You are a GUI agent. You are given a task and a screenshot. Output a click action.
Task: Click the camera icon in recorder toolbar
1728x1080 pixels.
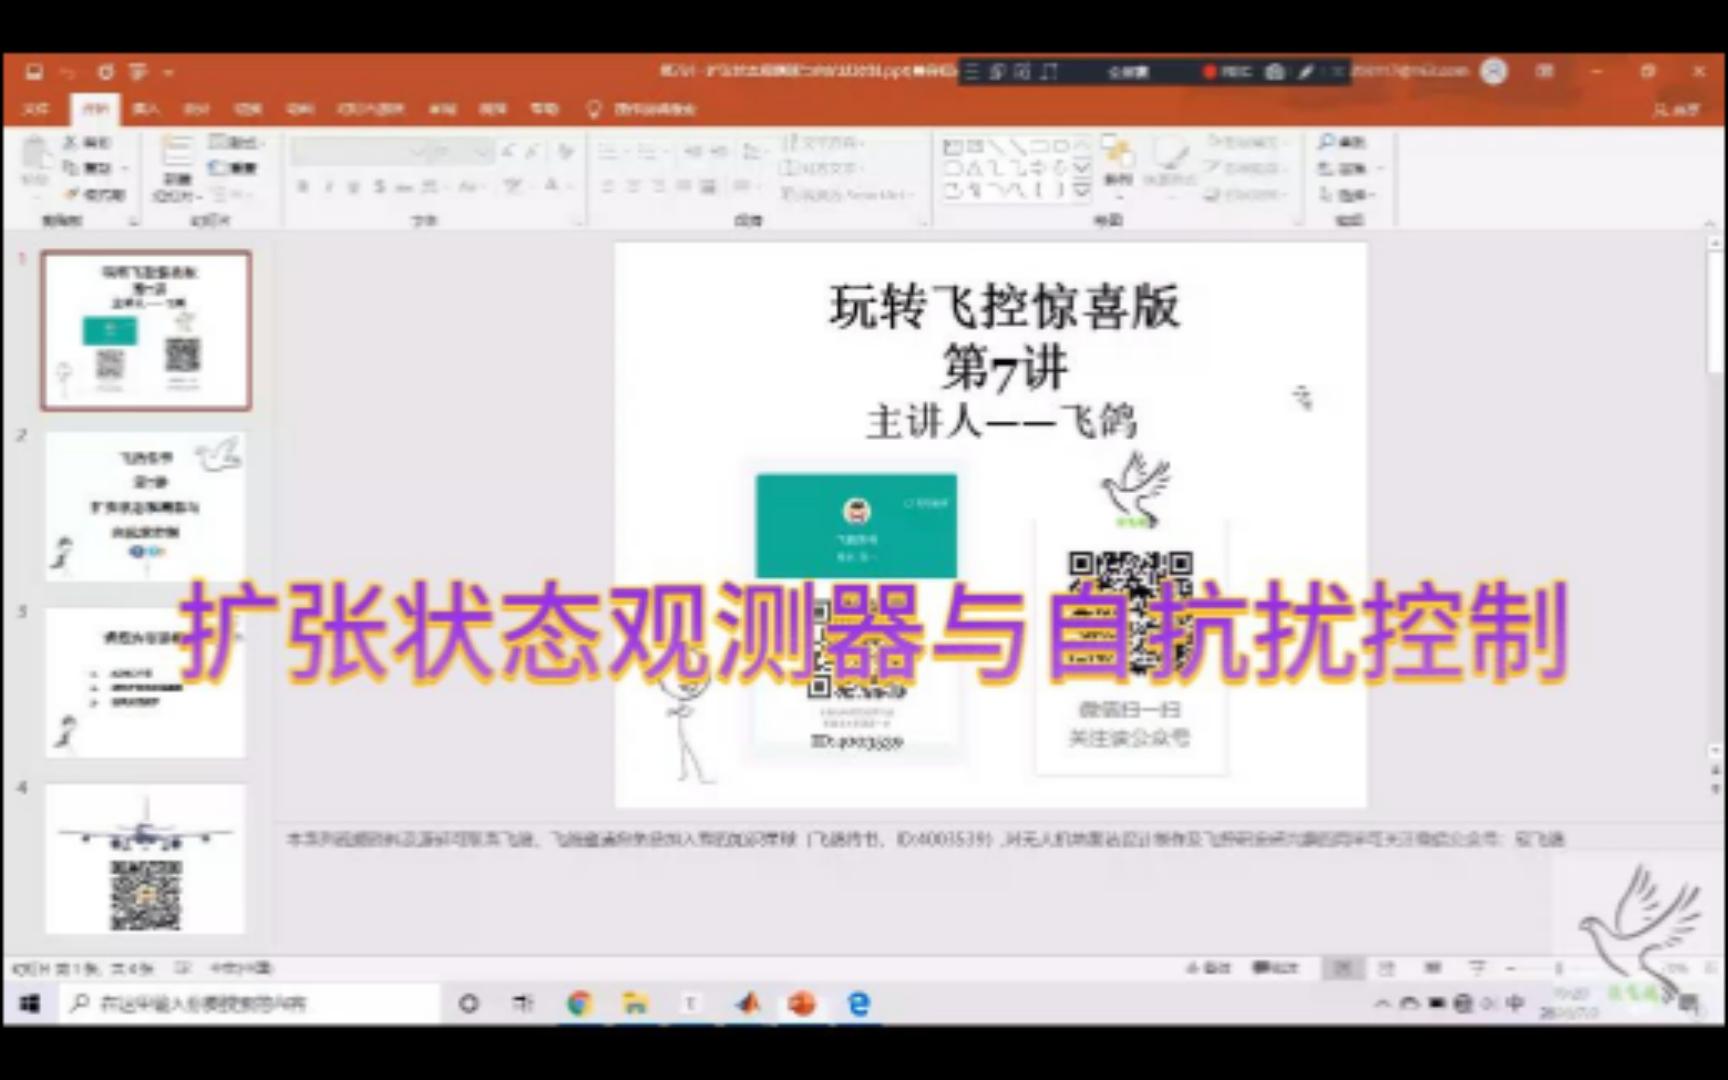(x=1275, y=71)
